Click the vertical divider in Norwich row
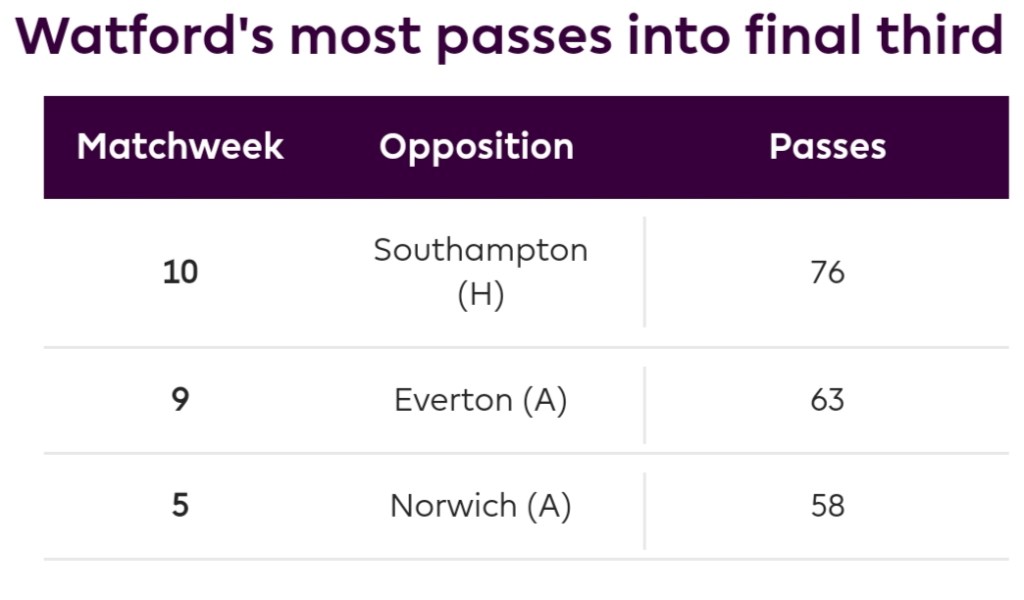 (644, 510)
